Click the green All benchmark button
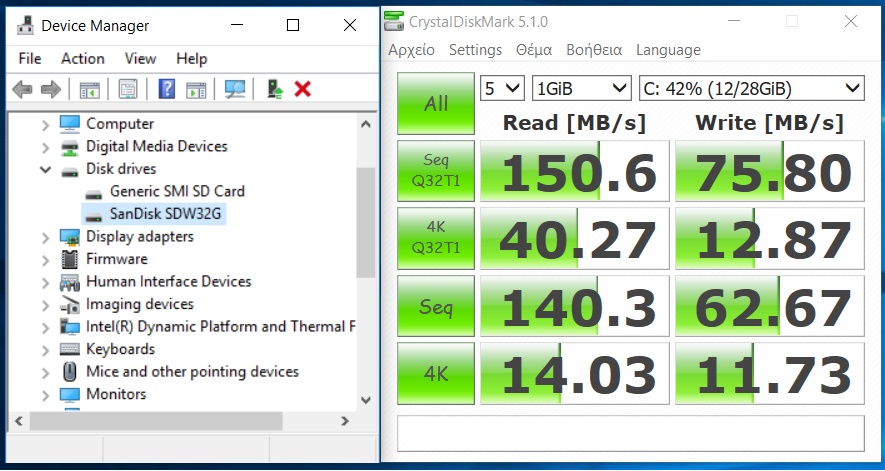This screenshot has height=471, width=885. (x=436, y=103)
